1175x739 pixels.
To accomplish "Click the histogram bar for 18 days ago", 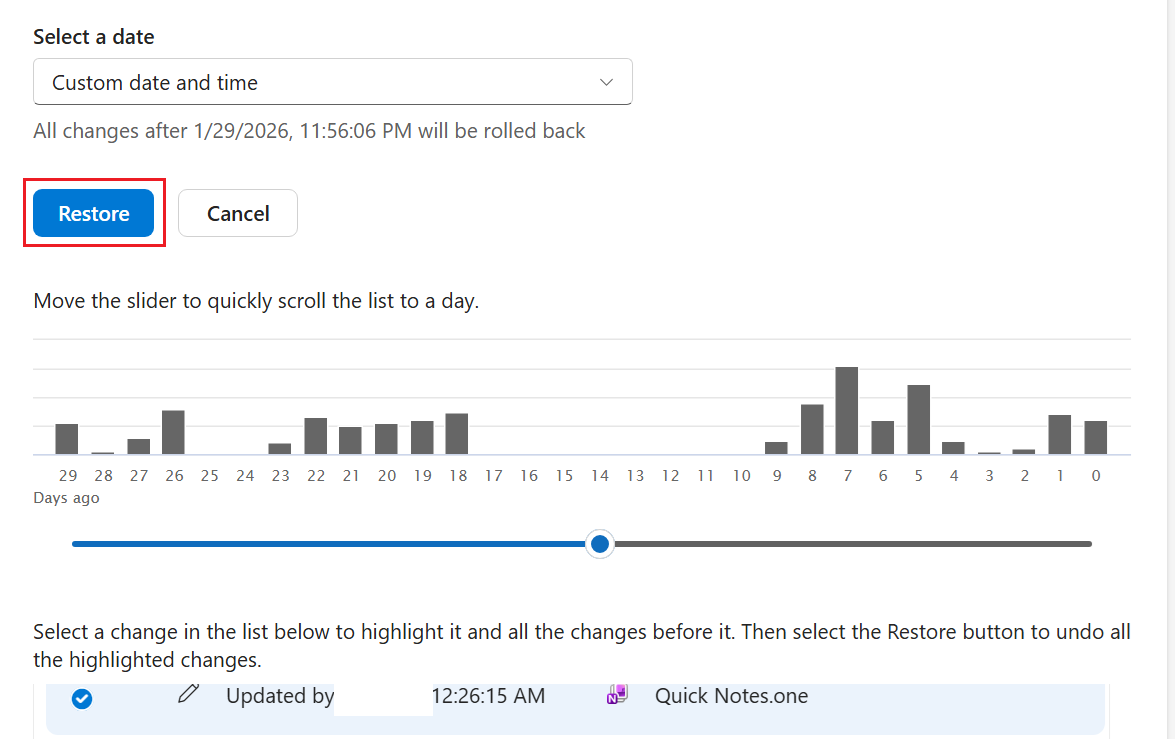I will pos(456,434).
